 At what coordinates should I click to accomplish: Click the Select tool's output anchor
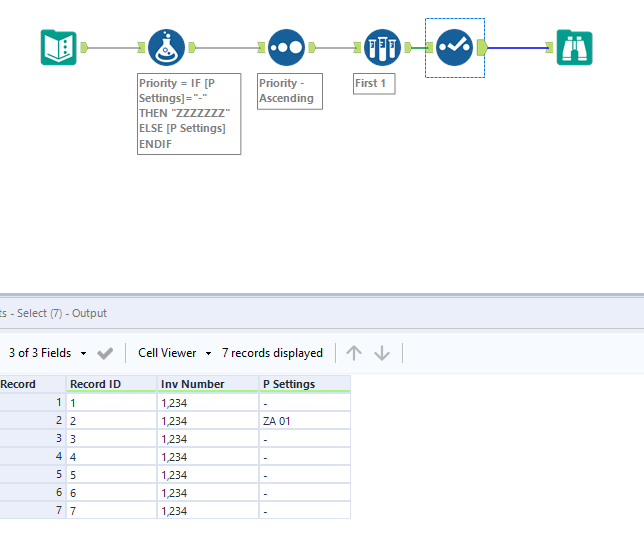[x=482, y=47]
